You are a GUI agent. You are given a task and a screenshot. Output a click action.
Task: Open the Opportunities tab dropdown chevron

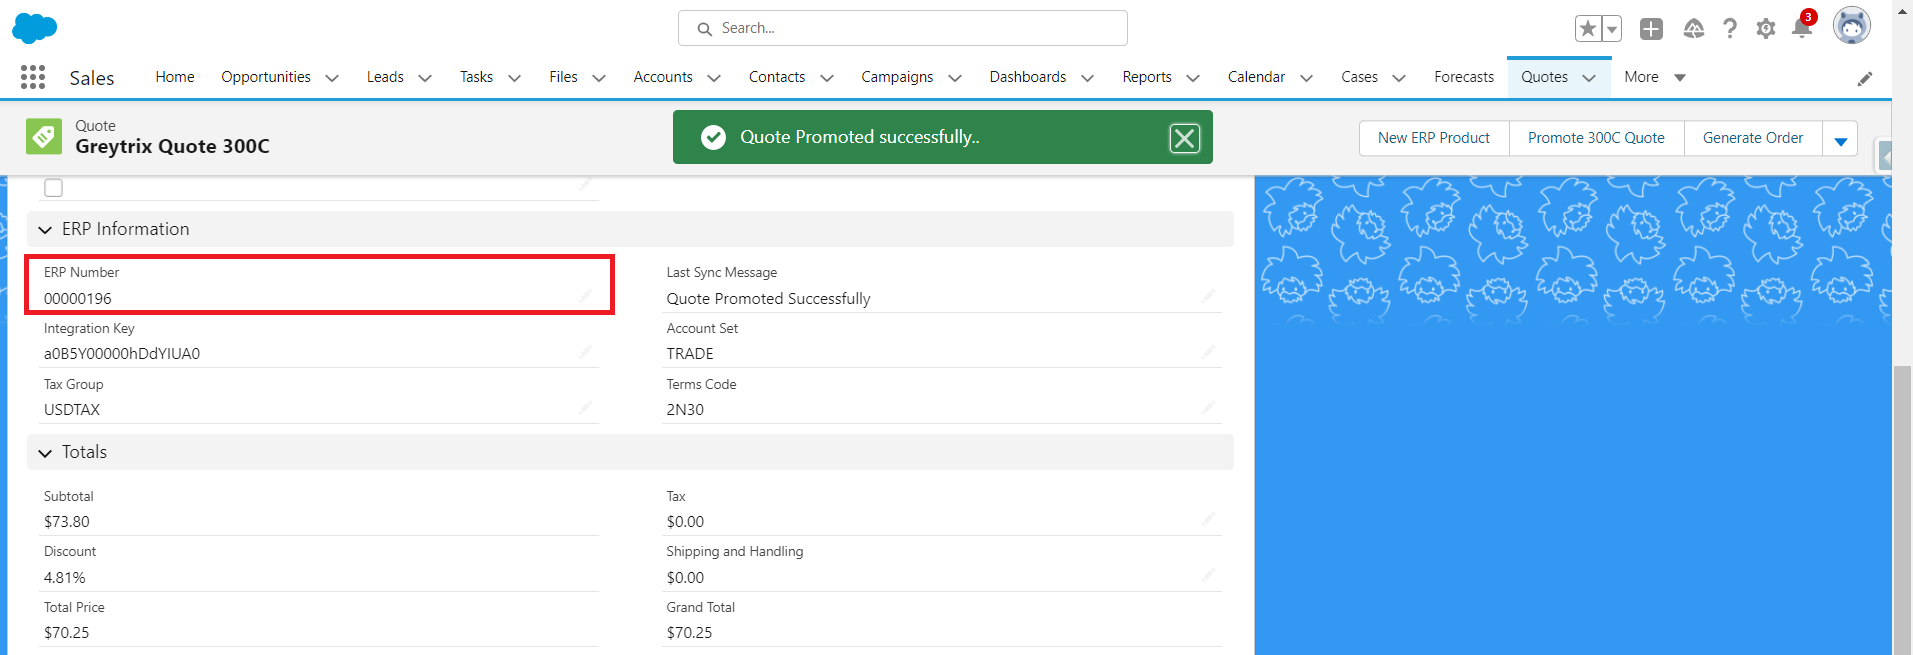tap(332, 78)
